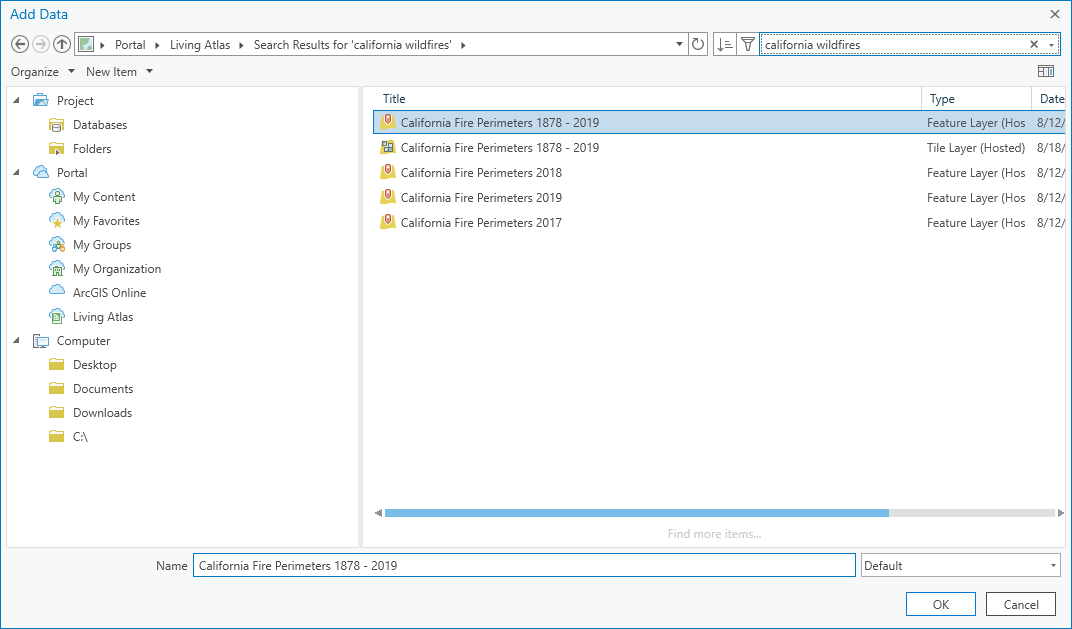Open the path history dropdown arrow
Image resolution: width=1072 pixels, height=629 pixels.
[x=679, y=44]
